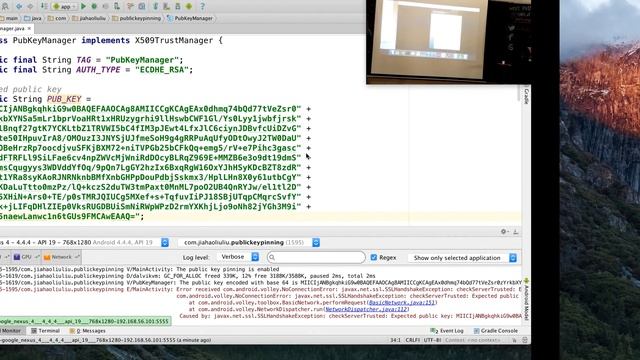Click the main breadcrumb folder
The image size is (640, 360).
click(9, 18)
